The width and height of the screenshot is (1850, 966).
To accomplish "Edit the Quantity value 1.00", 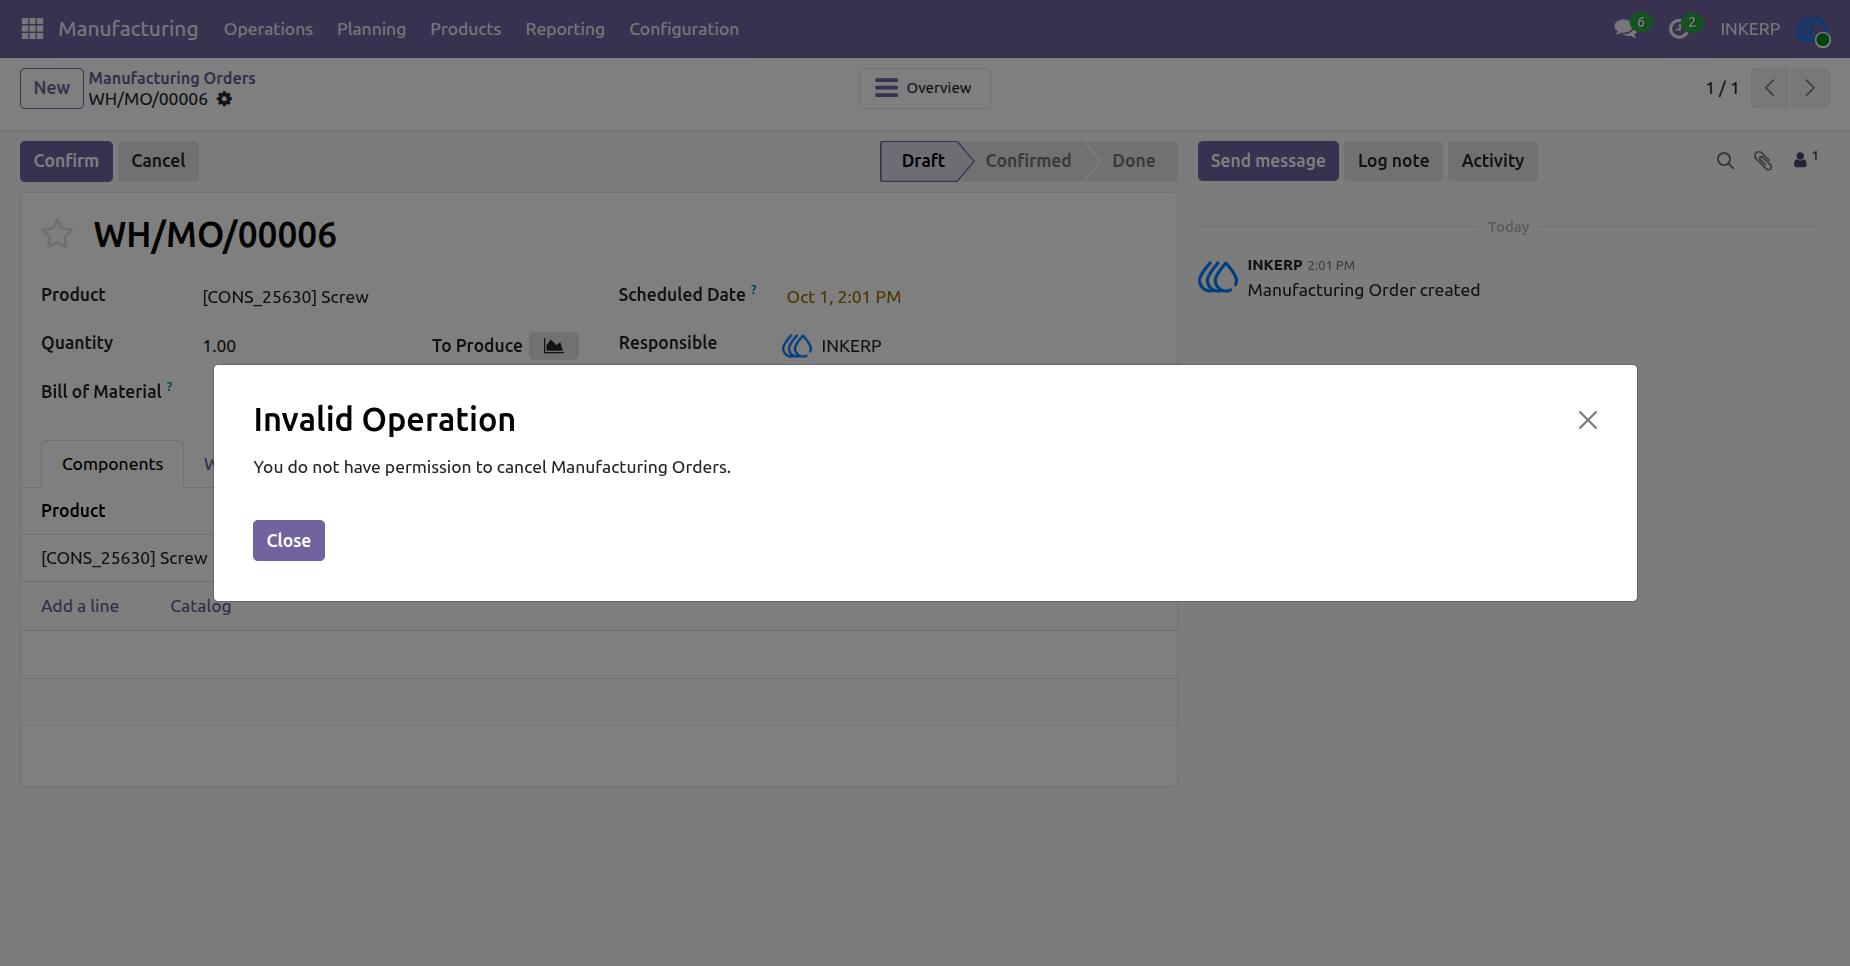I will point(220,346).
